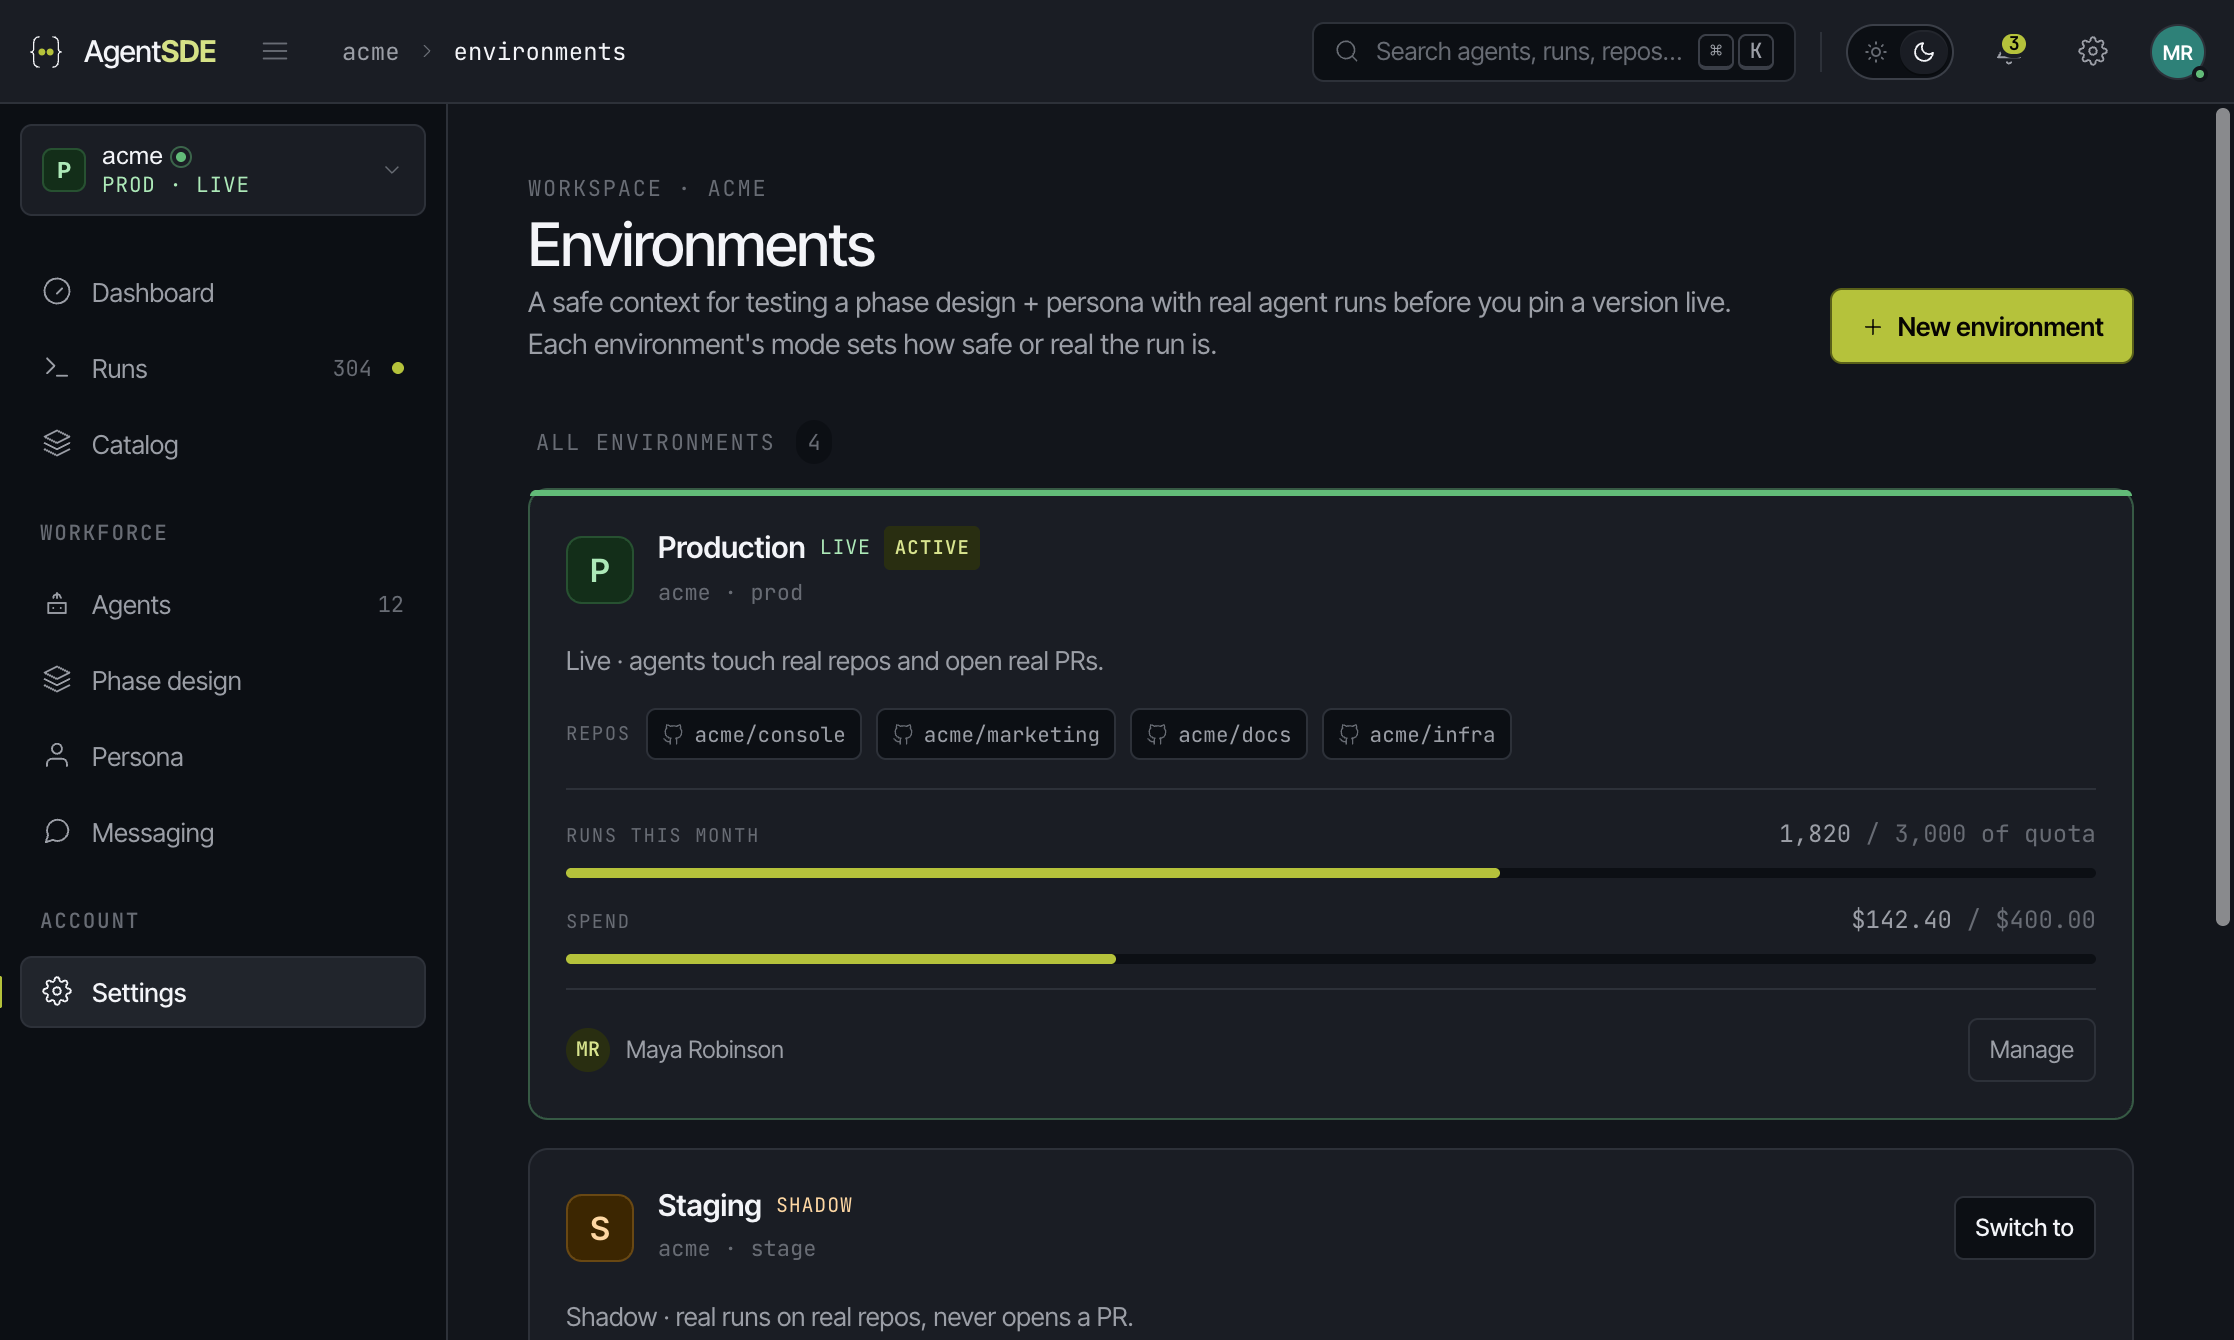The height and width of the screenshot is (1340, 2234).
Task: Click the environments breadcrumb
Action: (x=540, y=52)
